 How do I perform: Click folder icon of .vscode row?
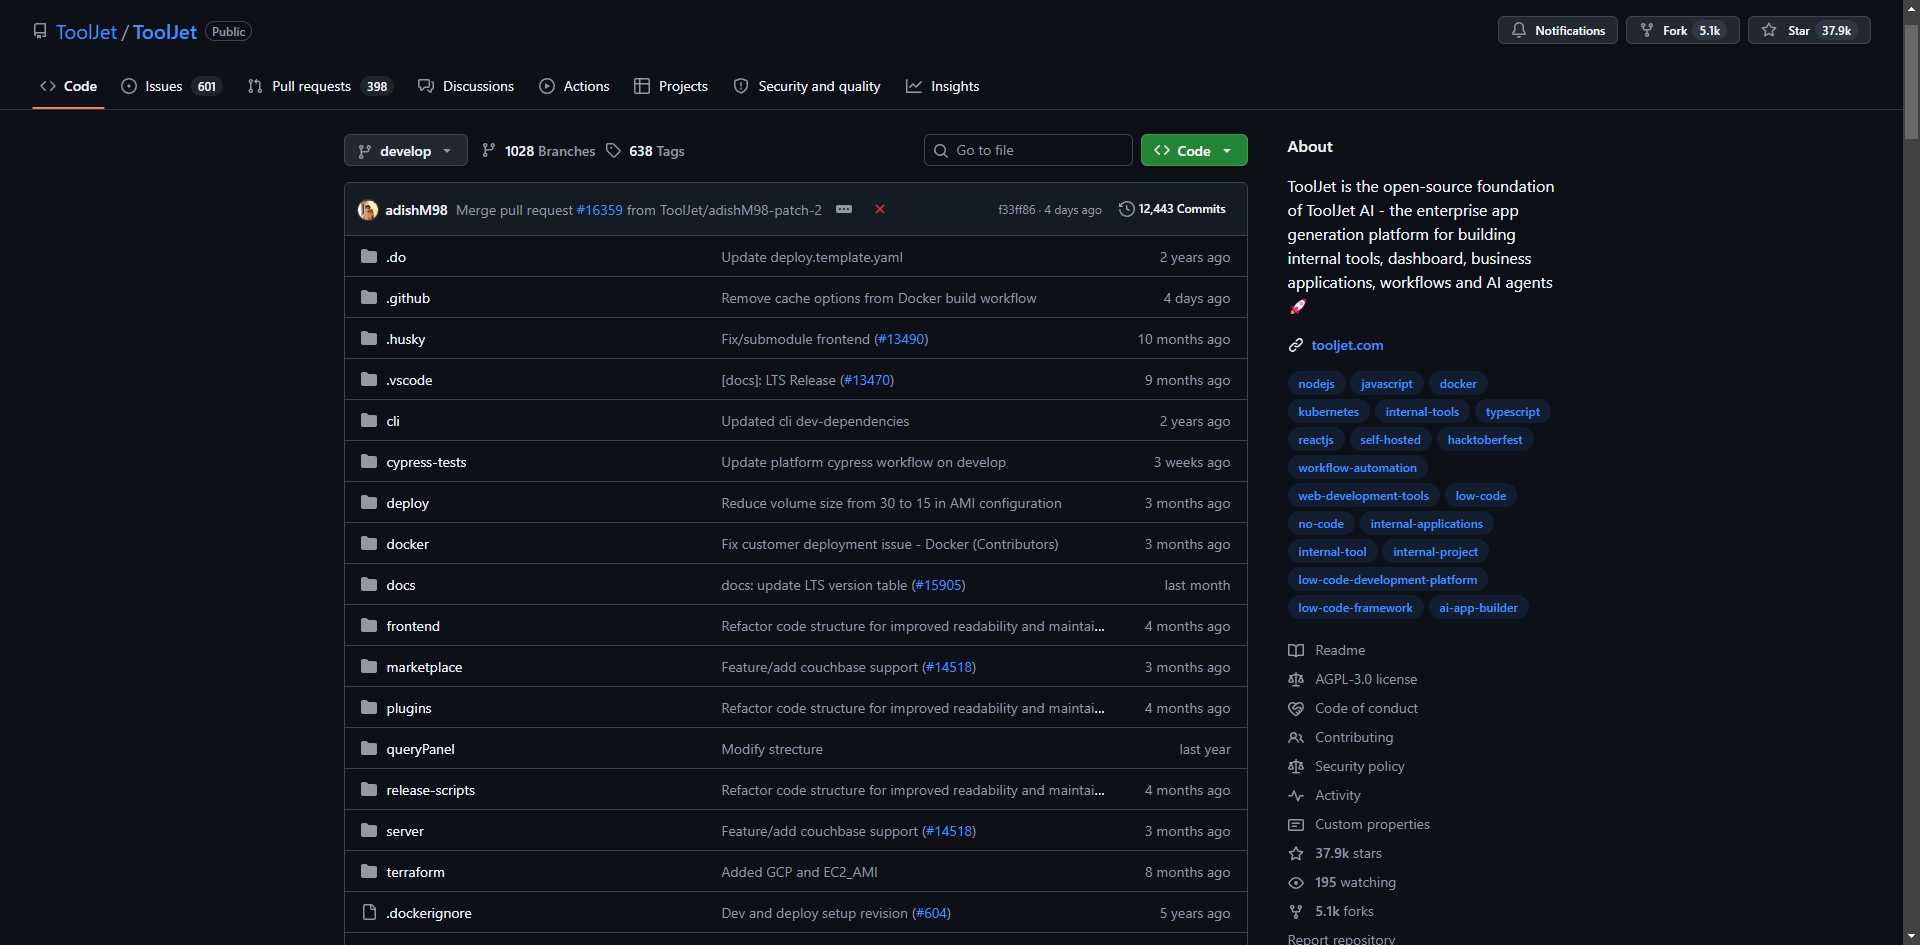coord(369,380)
